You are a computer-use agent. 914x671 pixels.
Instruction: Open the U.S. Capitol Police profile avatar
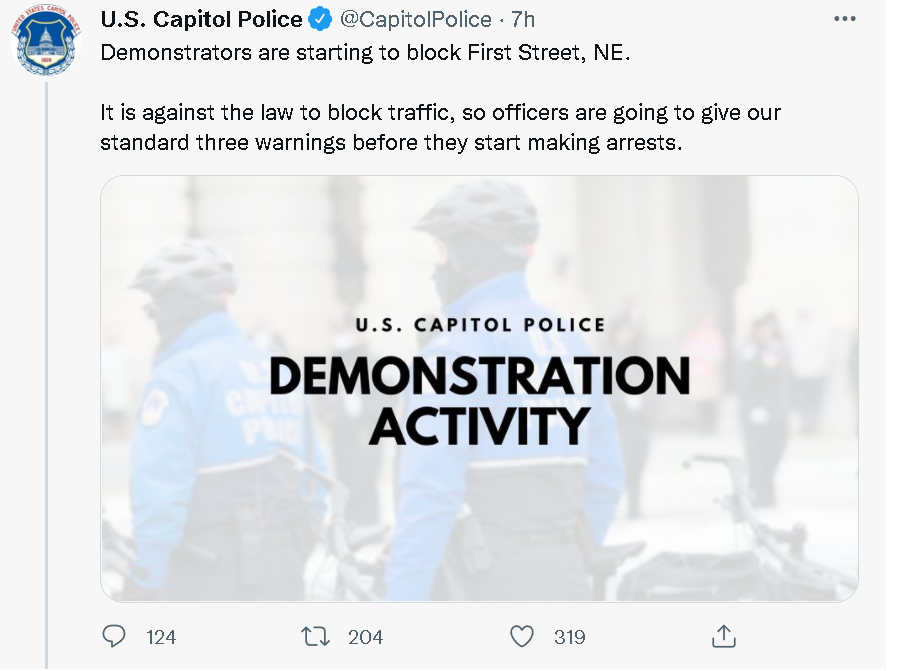coord(46,39)
